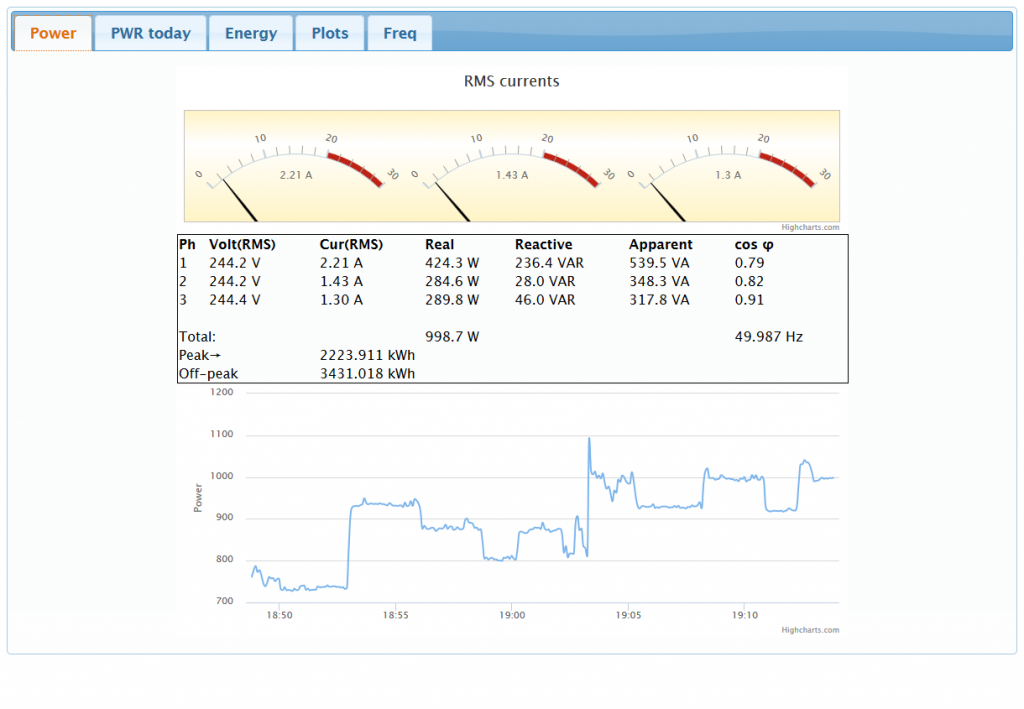Click the 1.43 A gauge reading
This screenshot has height=709, width=1024.
point(512,175)
